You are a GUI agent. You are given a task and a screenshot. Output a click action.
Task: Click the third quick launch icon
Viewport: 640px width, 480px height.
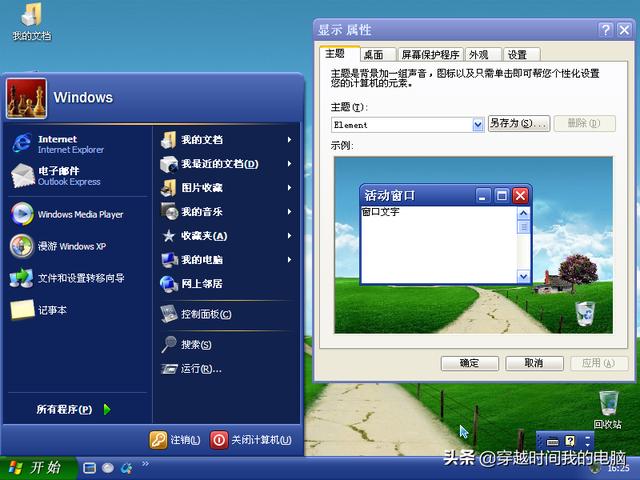coord(127,468)
